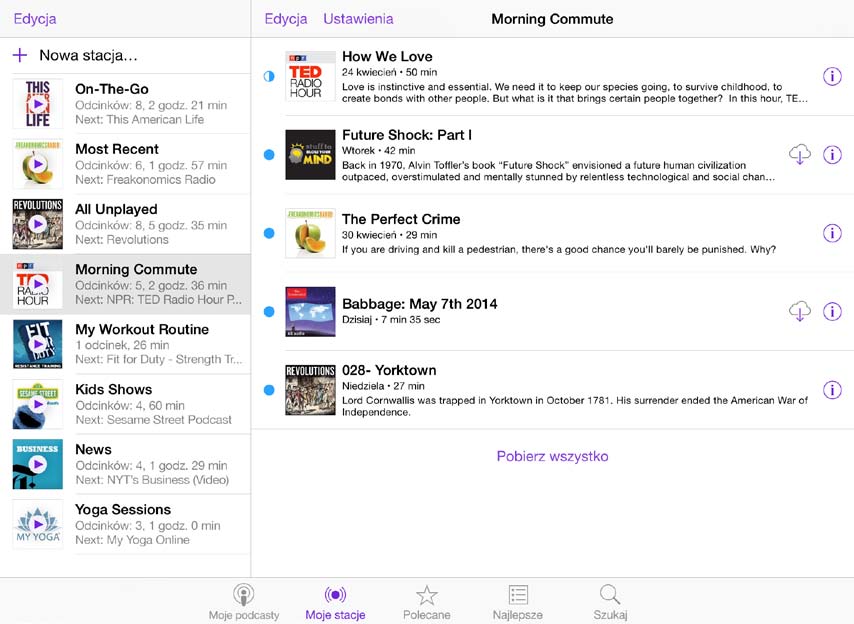Tap Economist artwork for Babbage episode
854x624 pixels.
pos(310,311)
